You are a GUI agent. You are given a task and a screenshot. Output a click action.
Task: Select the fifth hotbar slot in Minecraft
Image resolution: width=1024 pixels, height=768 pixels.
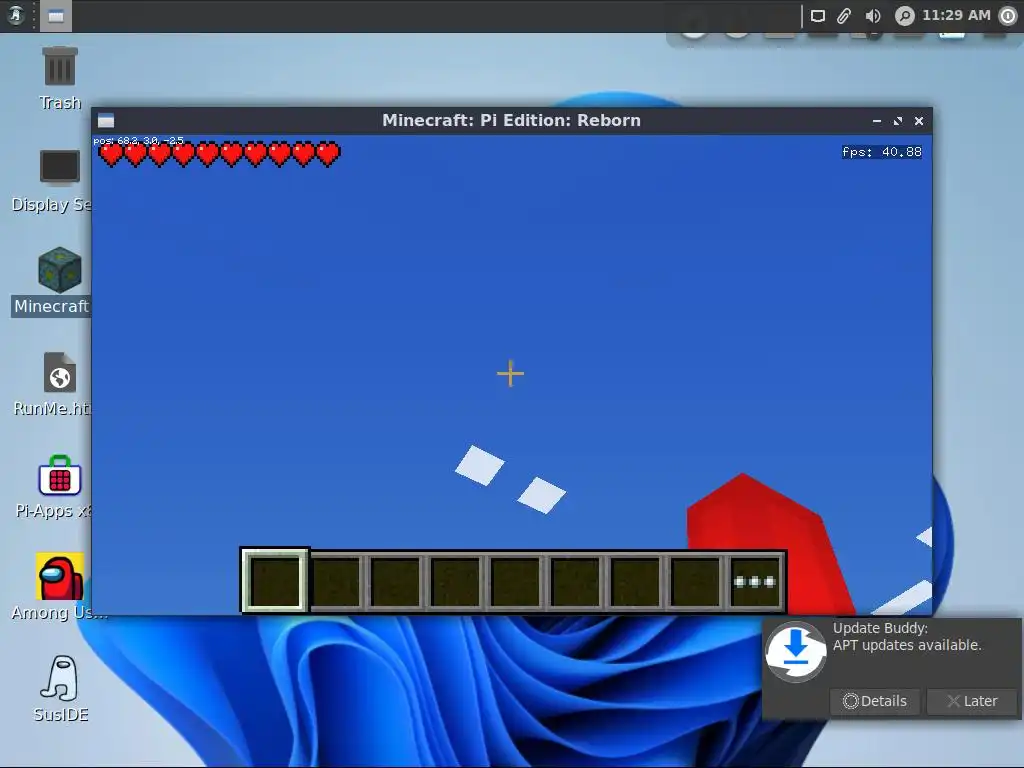click(515, 581)
